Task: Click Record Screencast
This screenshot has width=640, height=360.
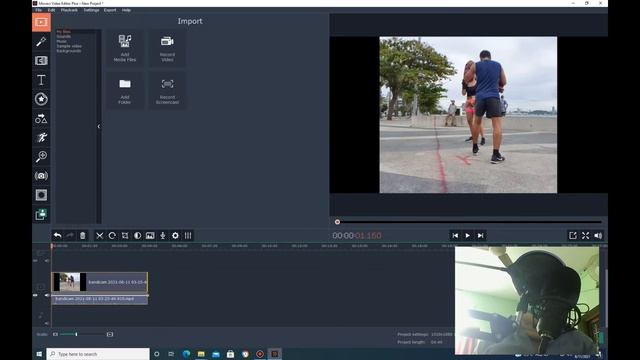Action: [167, 91]
